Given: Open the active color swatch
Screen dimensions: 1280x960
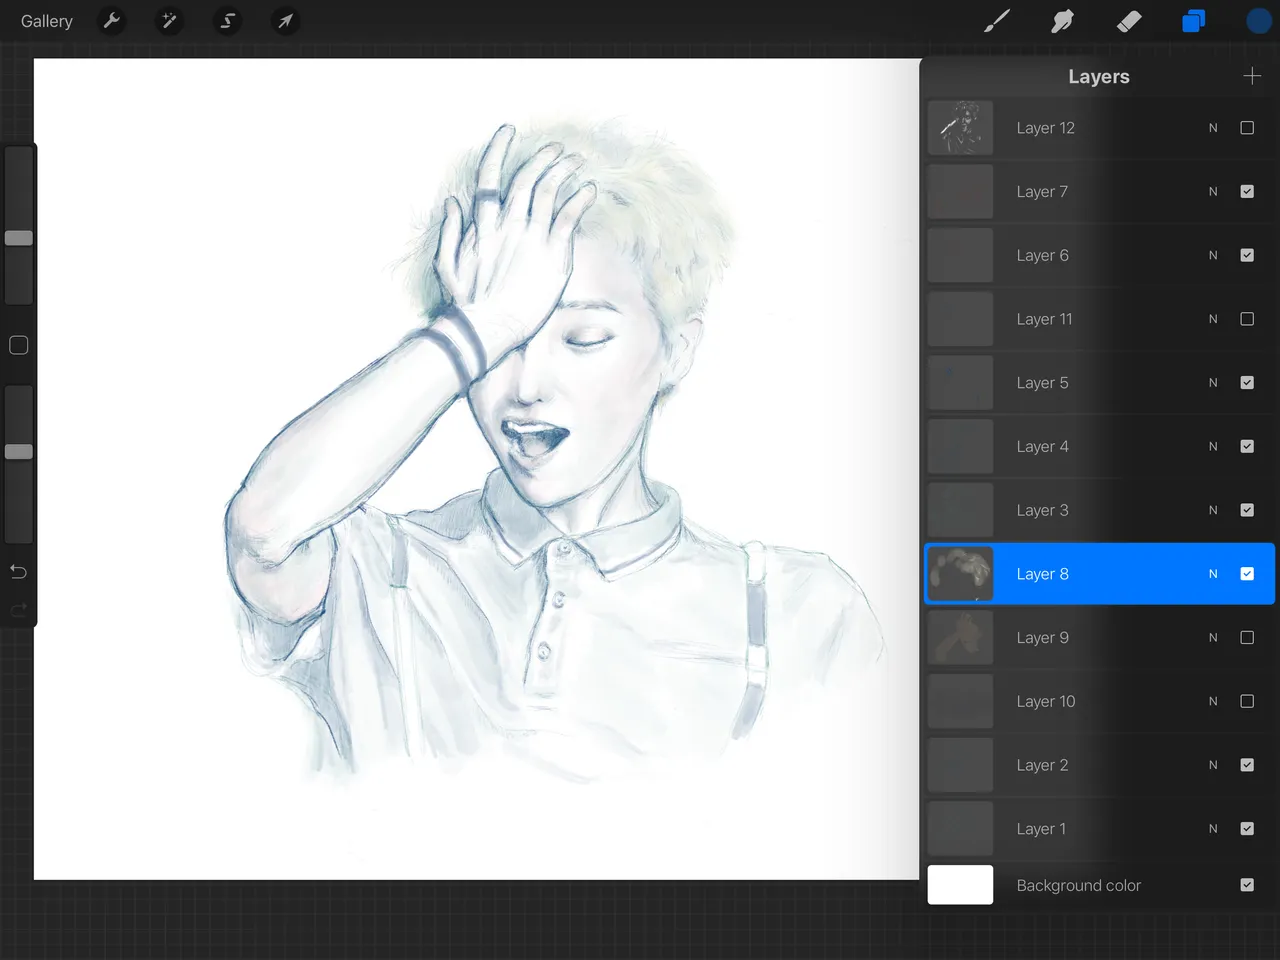Looking at the screenshot, I should coord(1258,21).
